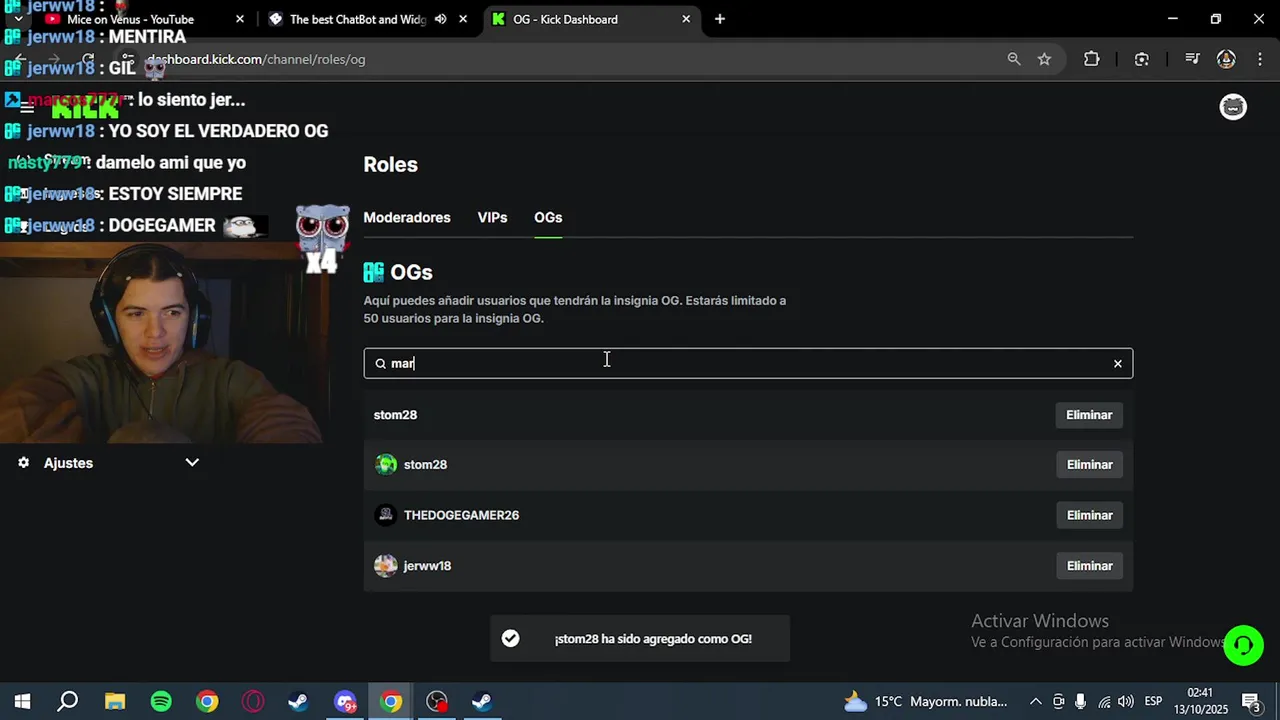Switch to Mice on Venus YouTube tab
This screenshot has height=720, width=1280.
point(130,19)
